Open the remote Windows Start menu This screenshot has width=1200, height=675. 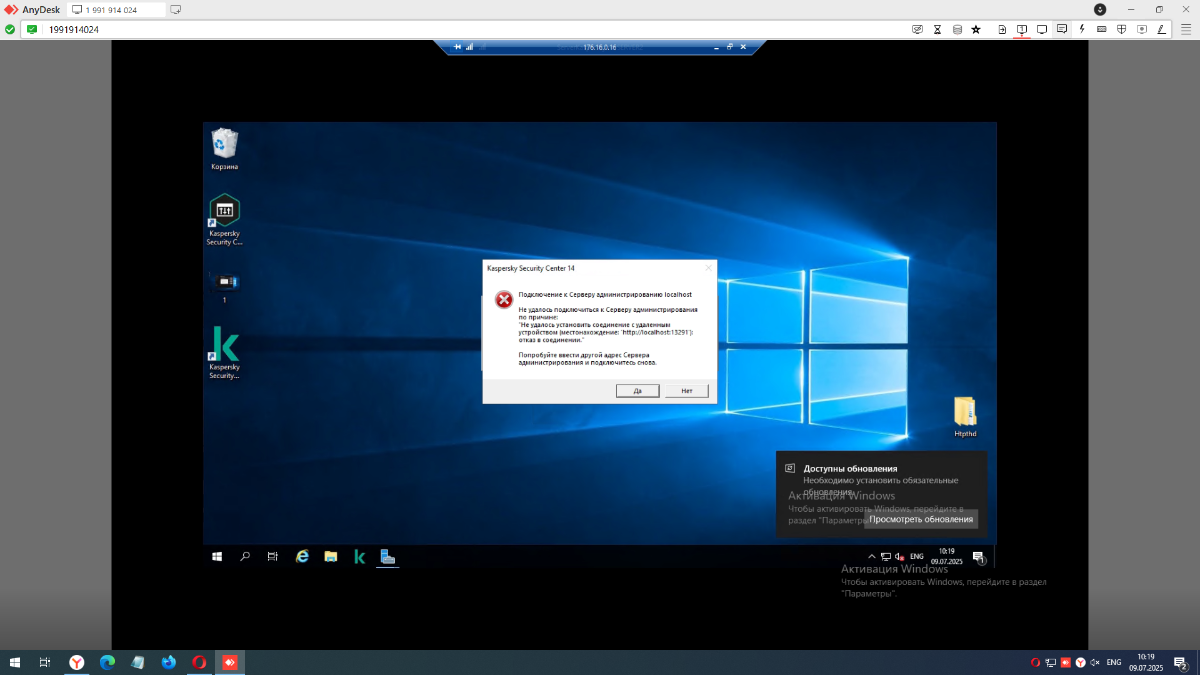tap(217, 557)
